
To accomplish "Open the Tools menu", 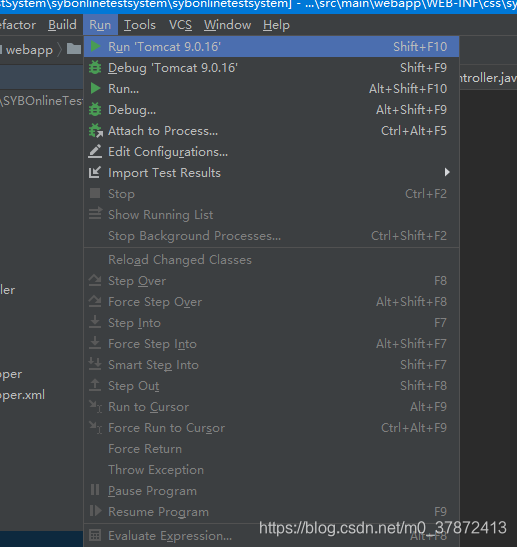I will pos(140,25).
